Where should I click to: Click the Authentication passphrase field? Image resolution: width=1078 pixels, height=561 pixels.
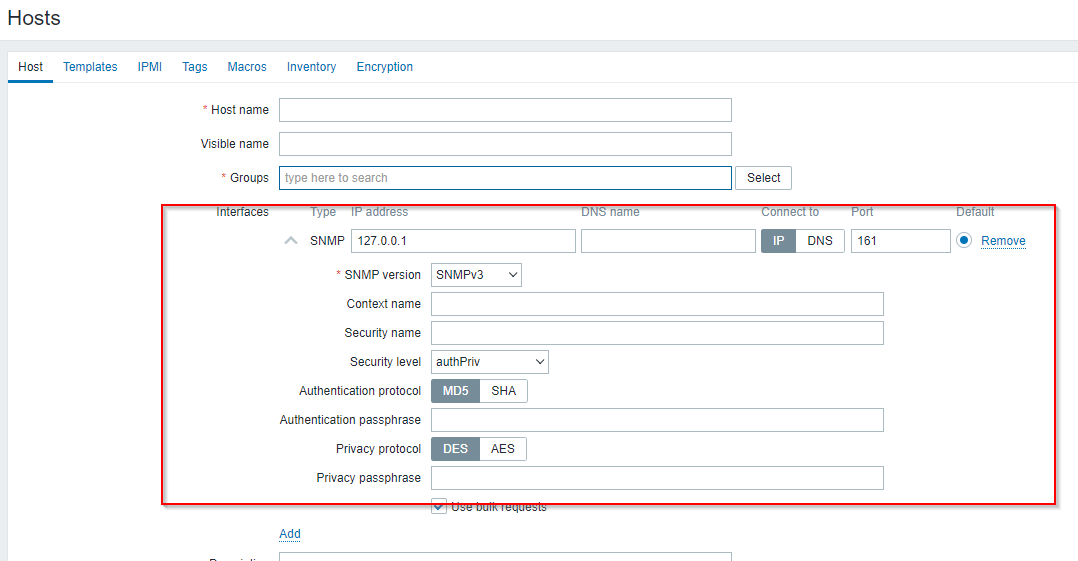pos(657,420)
